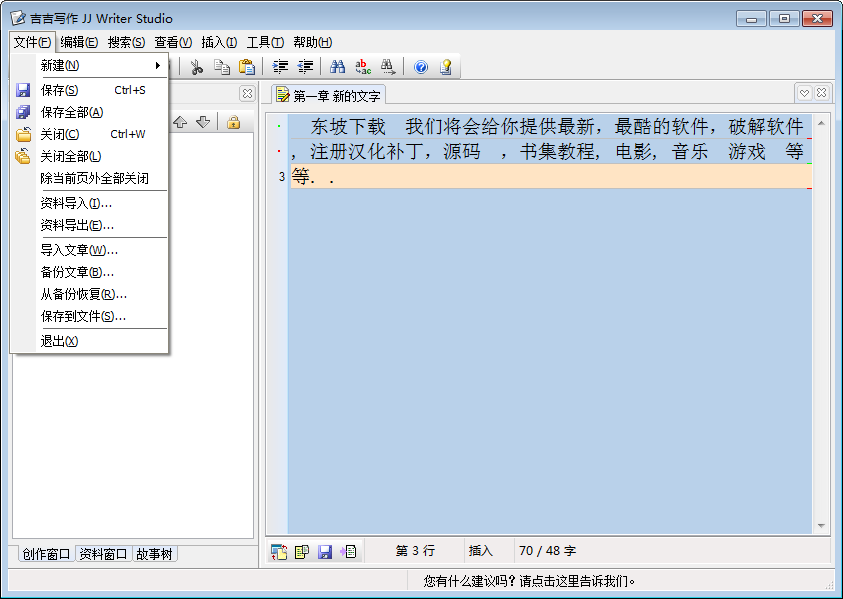The image size is (843, 599).
Task: Click line number 3 in the gutter
Action: click(282, 176)
